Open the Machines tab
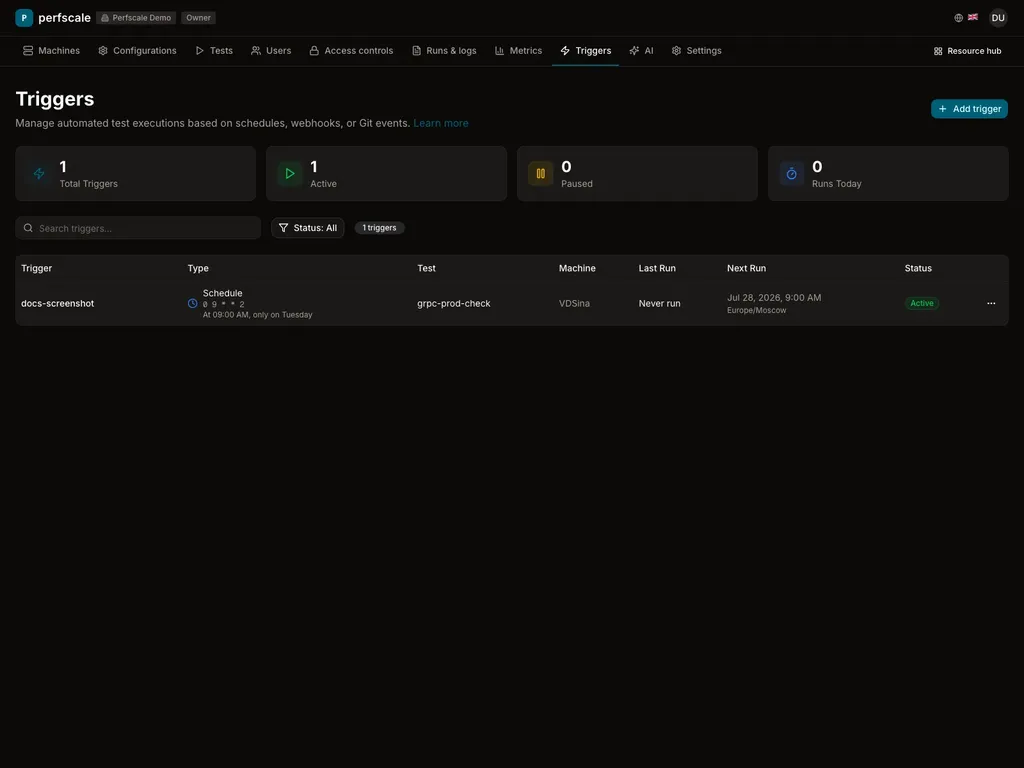The image size is (1024, 768). 51,51
